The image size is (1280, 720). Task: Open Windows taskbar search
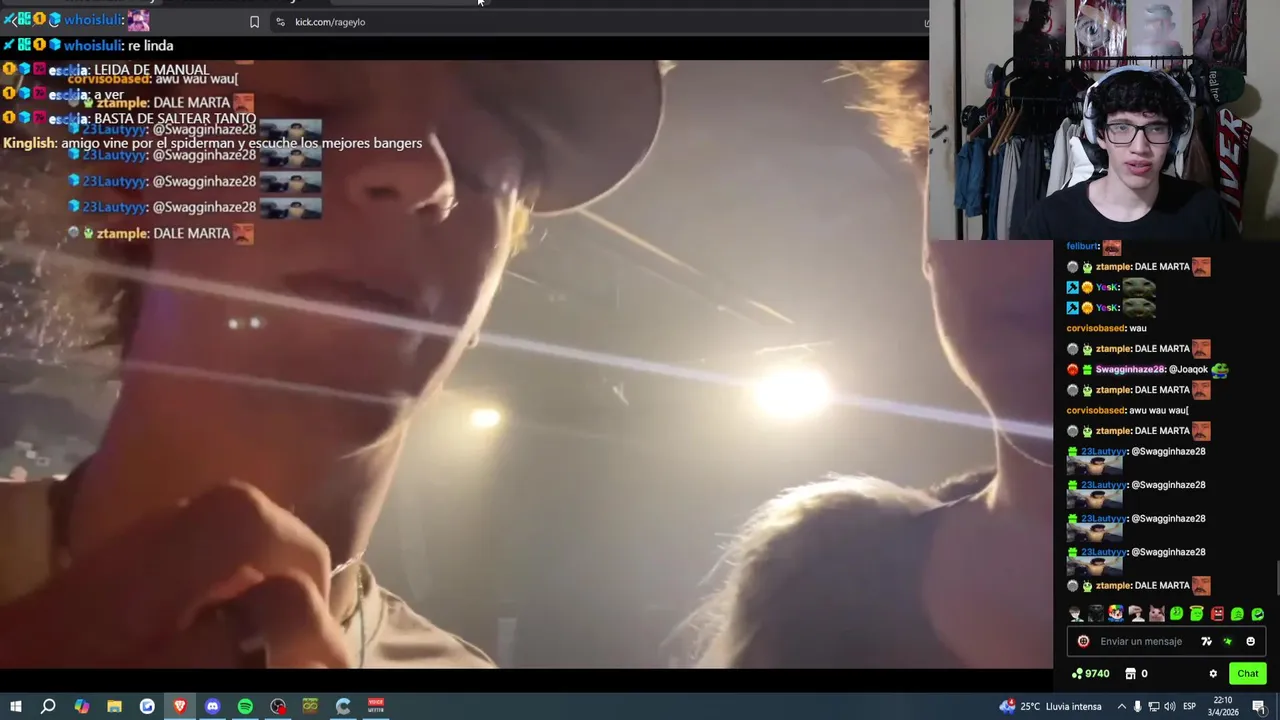pyautogui.click(x=48, y=706)
